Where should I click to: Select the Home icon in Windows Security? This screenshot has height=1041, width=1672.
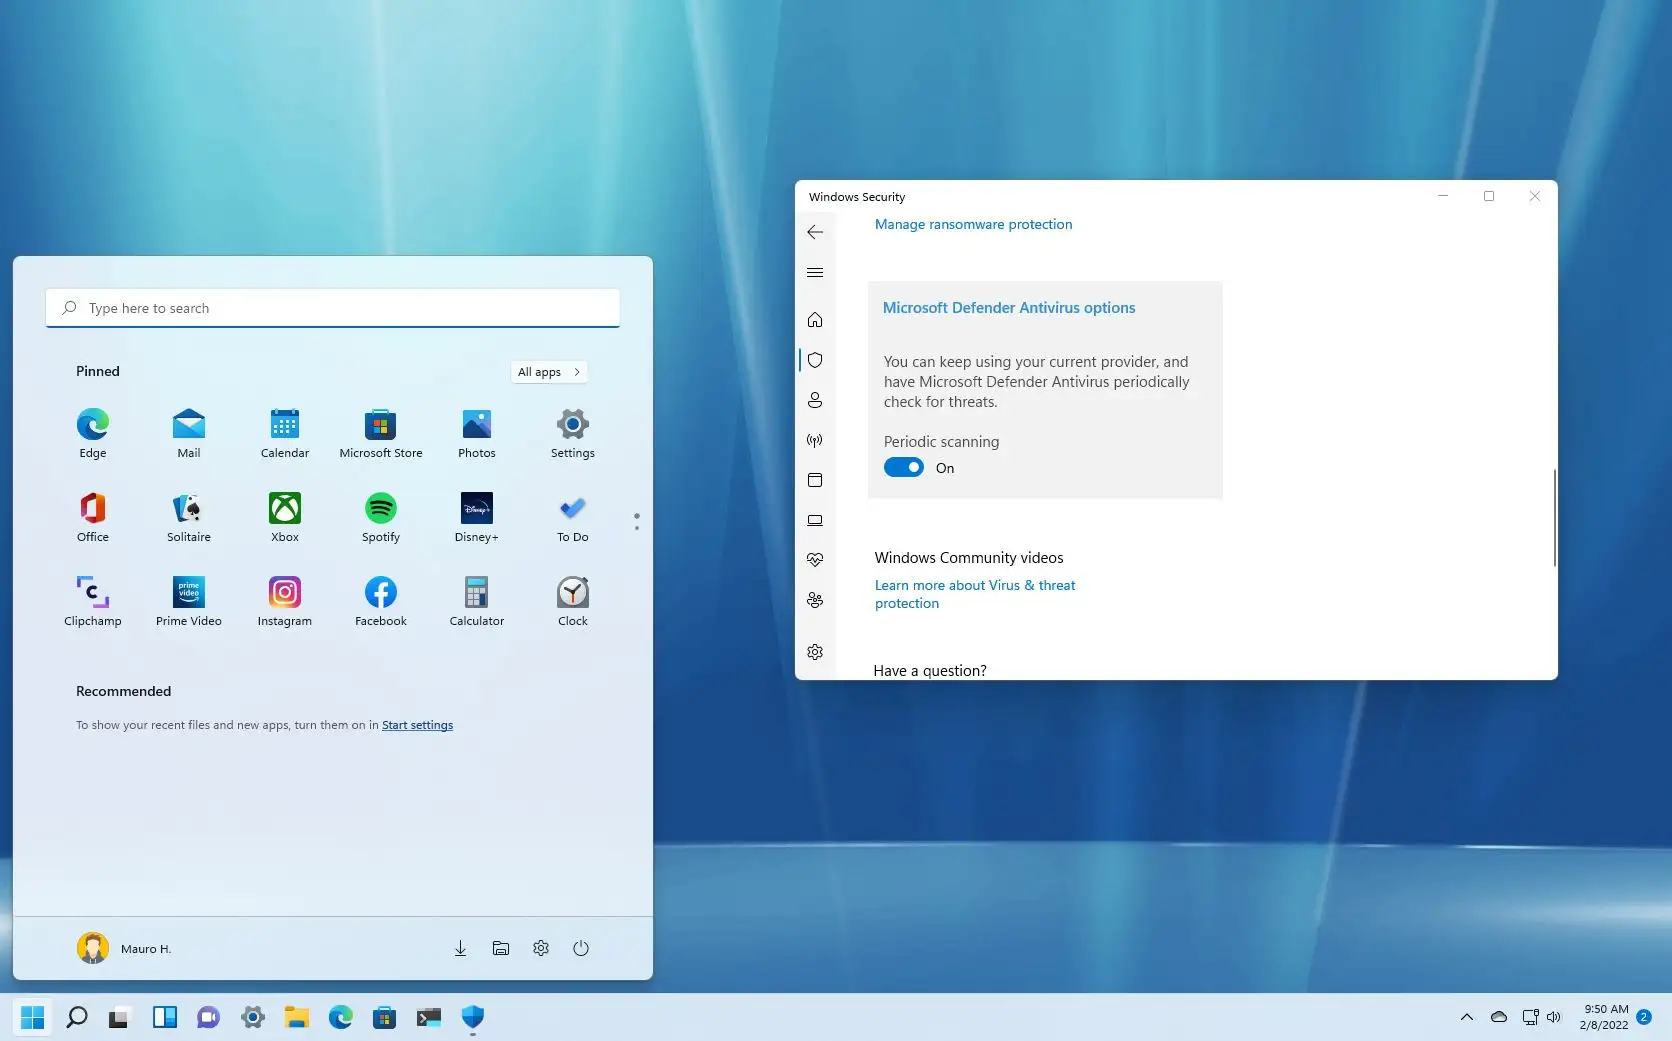pos(815,320)
